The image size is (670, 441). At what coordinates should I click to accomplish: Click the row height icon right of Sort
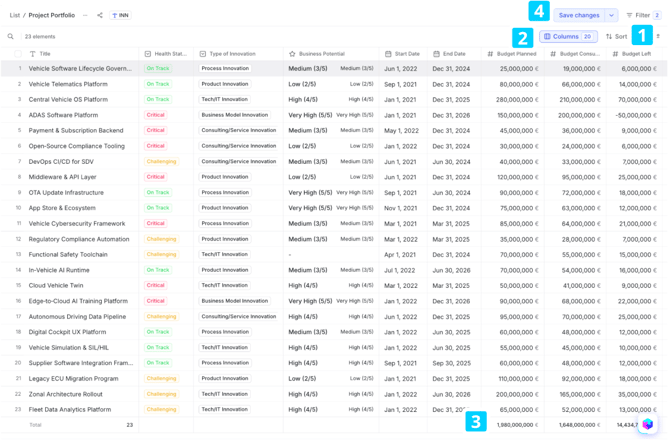pyautogui.click(x=658, y=37)
